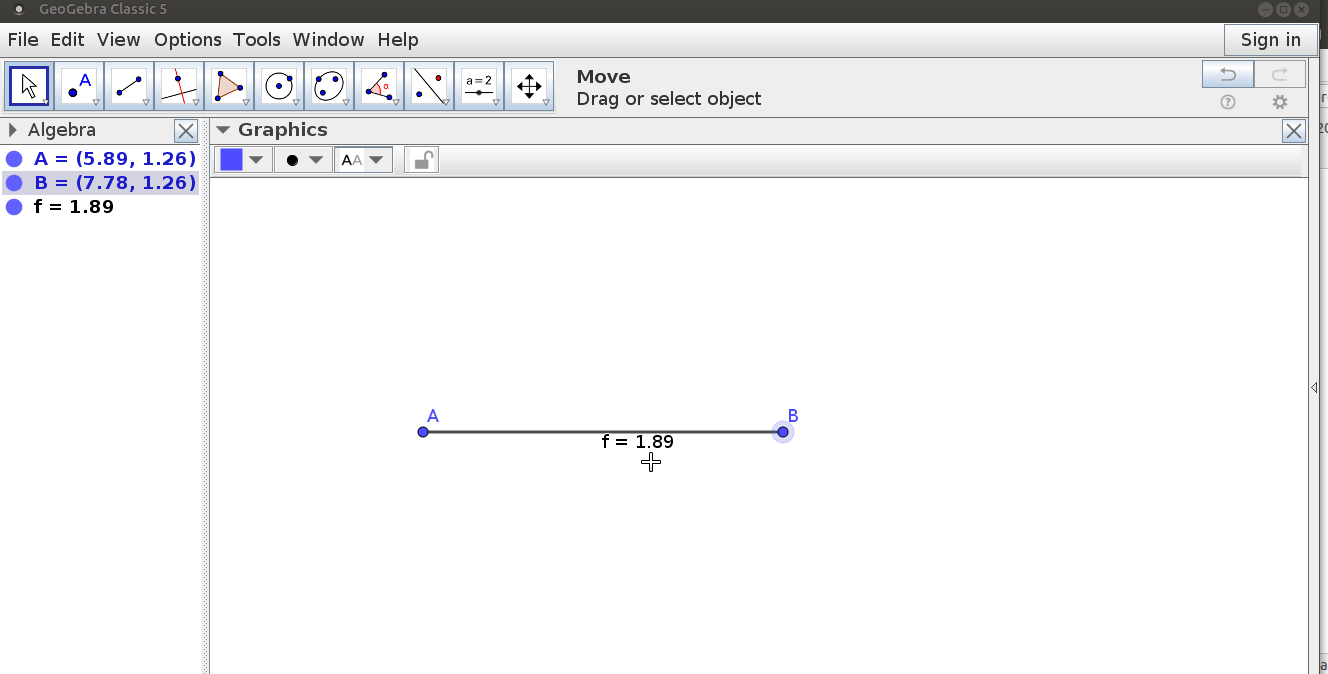Select the Angle tool

coord(379,87)
